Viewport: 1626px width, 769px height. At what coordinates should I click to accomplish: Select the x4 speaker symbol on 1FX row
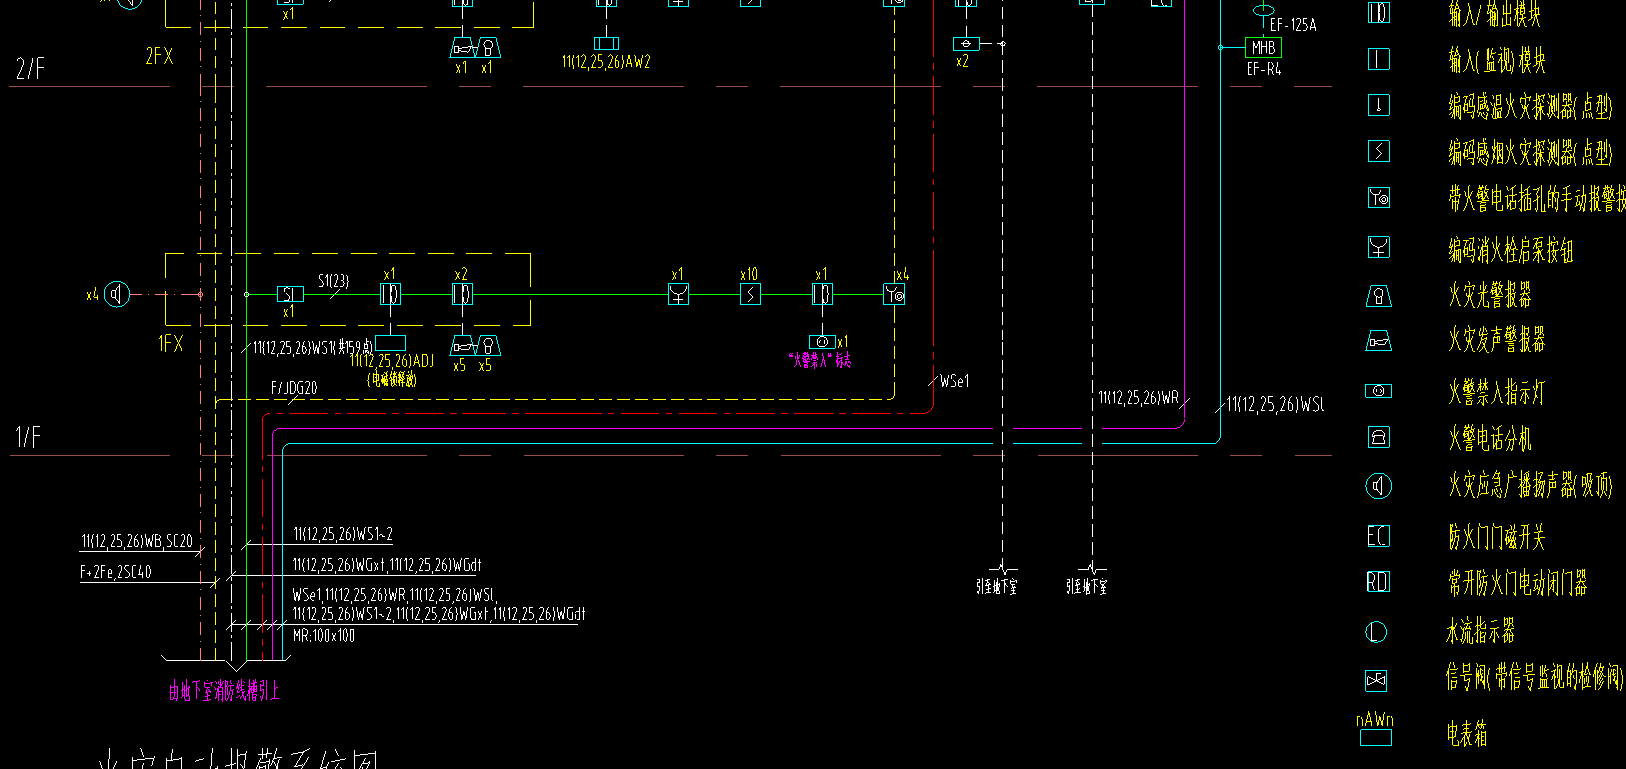[117, 294]
